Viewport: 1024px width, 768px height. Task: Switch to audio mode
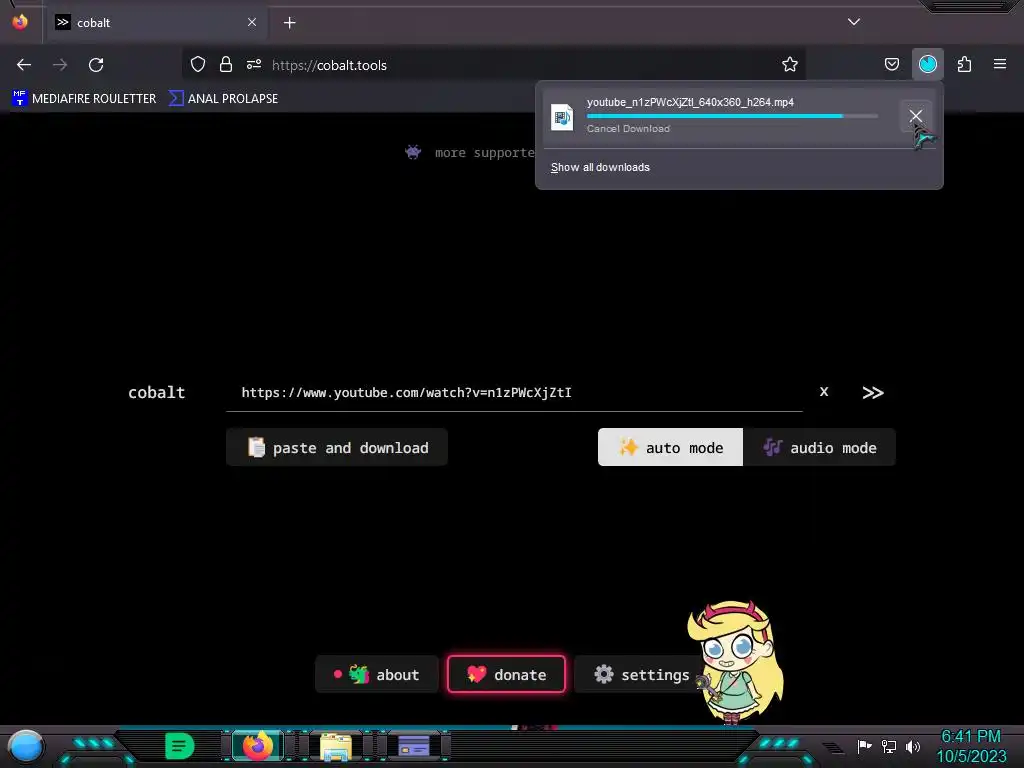820,447
